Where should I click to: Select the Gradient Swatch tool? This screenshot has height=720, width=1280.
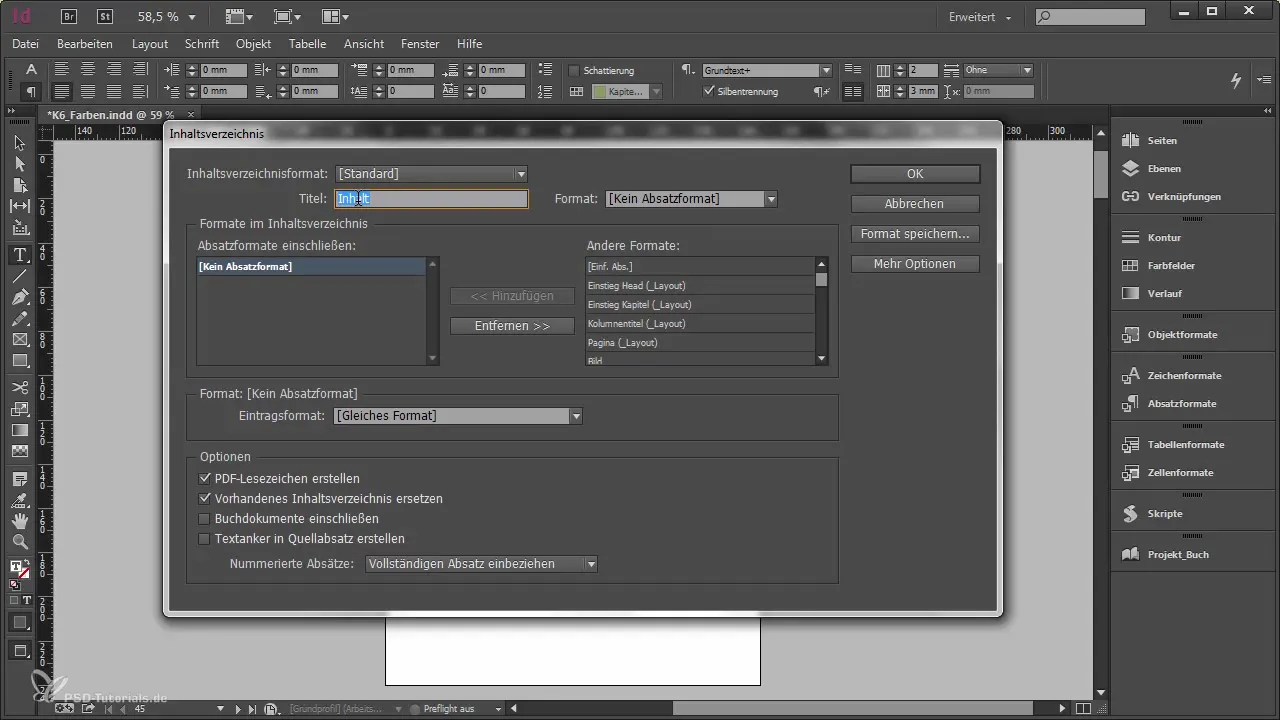click(x=19, y=430)
